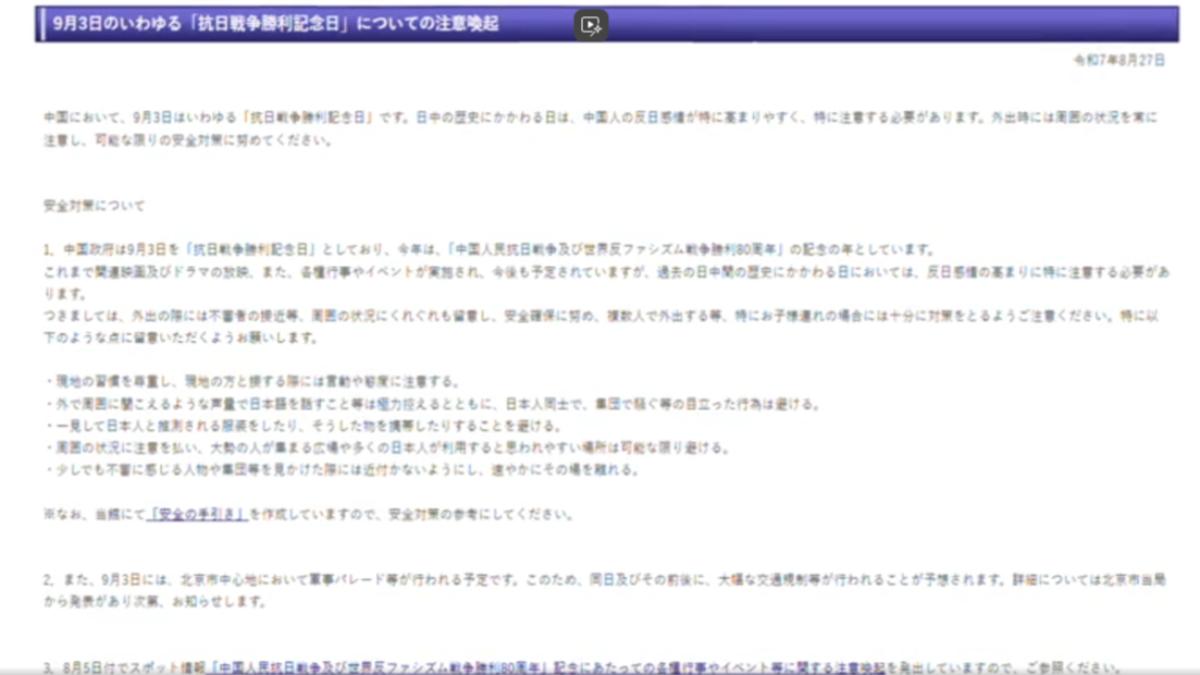Image resolution: width=1200 pixels, height=675 pixels.
Task: Select the first bullet about 現地の習慣
Action: tap(250, 381)
